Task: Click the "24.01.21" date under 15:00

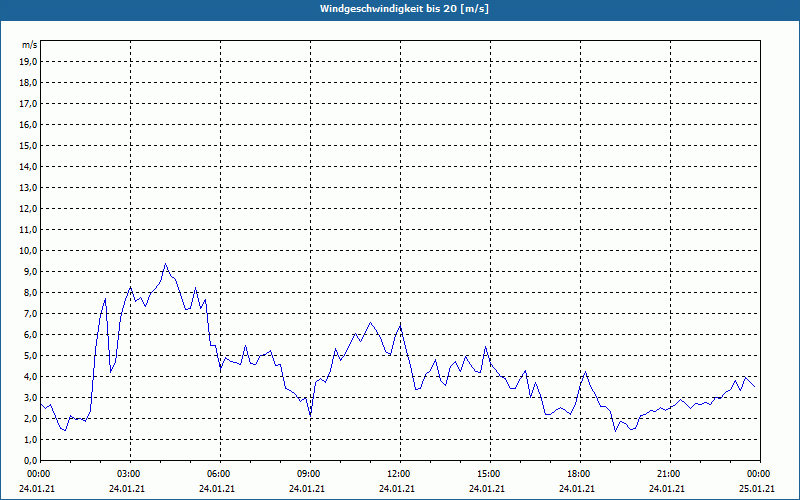Action: pos(487,488)
